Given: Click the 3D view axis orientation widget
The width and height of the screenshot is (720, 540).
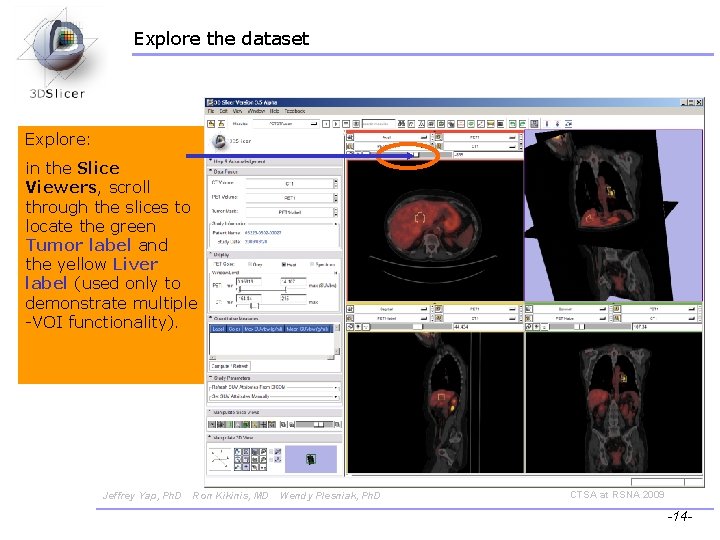Looking at the screenshot, I should click(x=220, y=459).
